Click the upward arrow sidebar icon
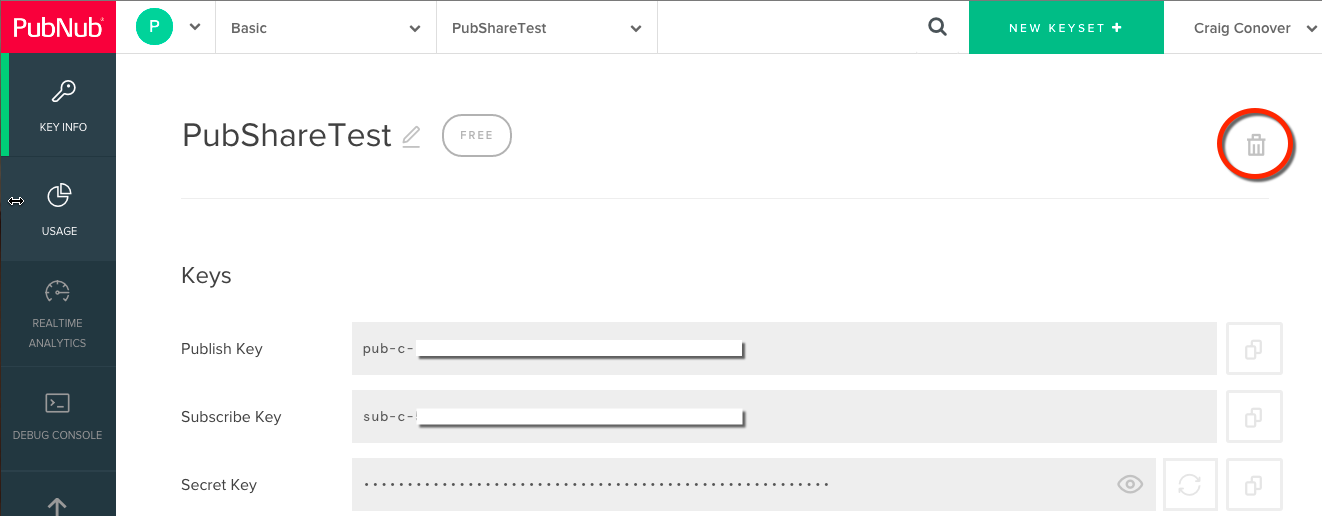Screen dimensions: 1322x516 click(57, 506)
